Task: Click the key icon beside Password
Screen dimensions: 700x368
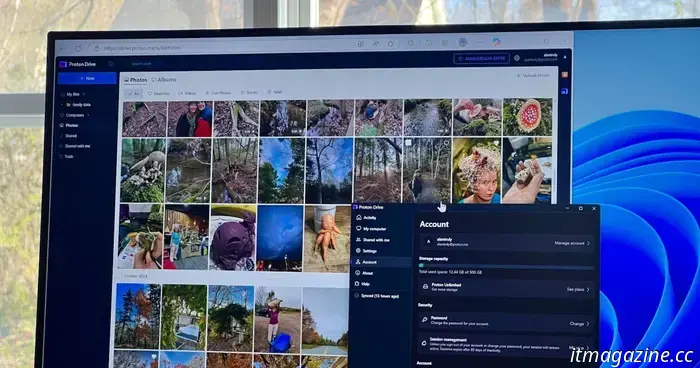Action: click(x=425, y=320)
